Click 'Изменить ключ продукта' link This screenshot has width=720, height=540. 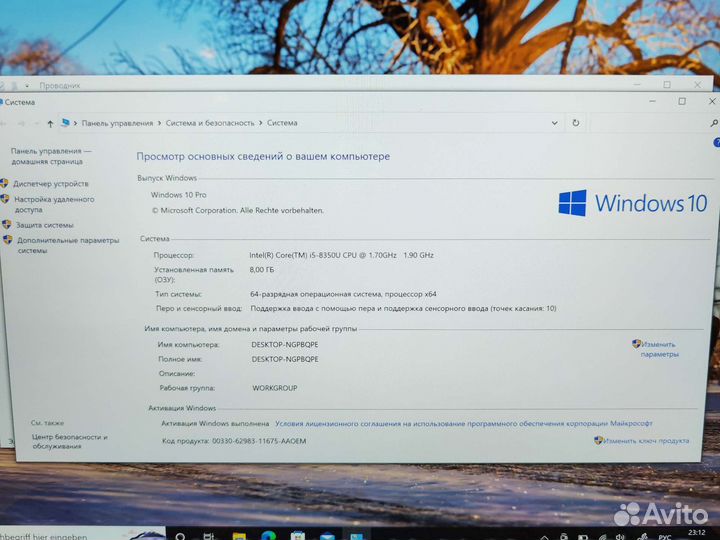point(646,441)
